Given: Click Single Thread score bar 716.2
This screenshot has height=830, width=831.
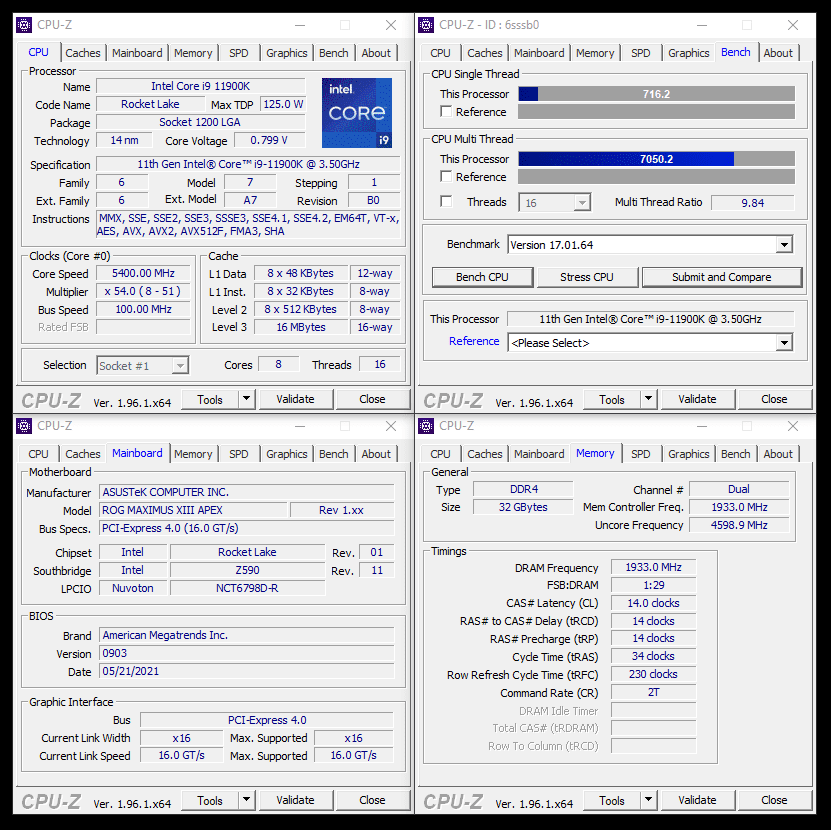Looking at the screenshot, I should [657, 94].
